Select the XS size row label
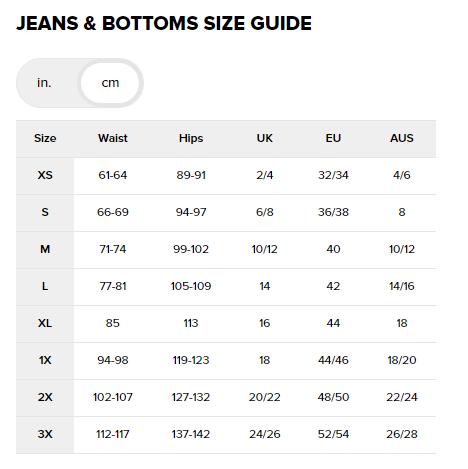The image size is (468, 469). click(45, 175)
